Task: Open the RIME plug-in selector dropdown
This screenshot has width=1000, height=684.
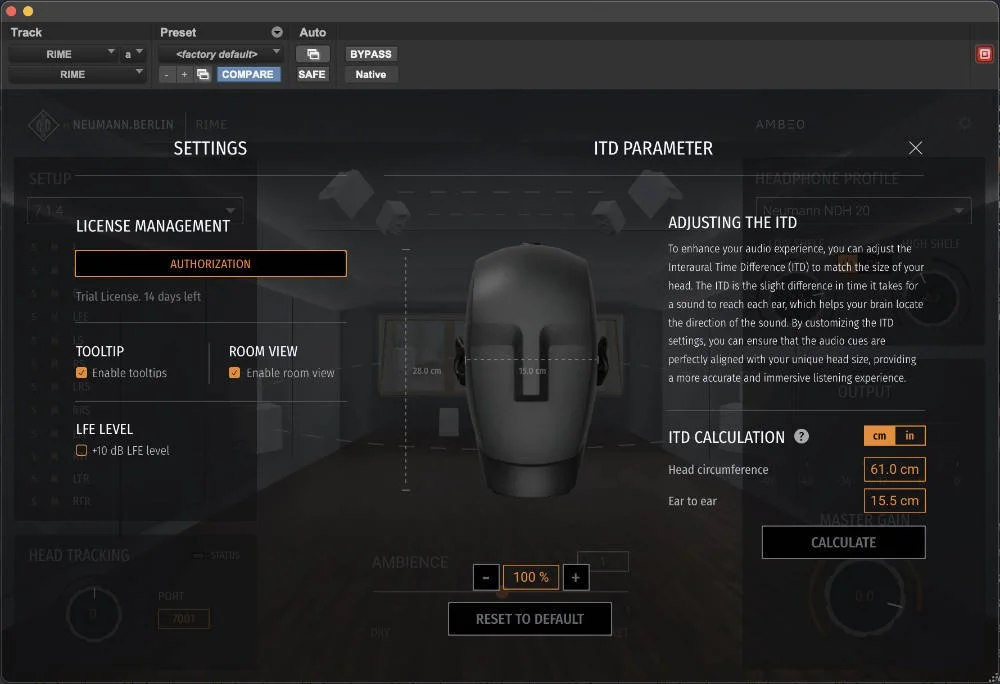Action: tap(77, 75)
